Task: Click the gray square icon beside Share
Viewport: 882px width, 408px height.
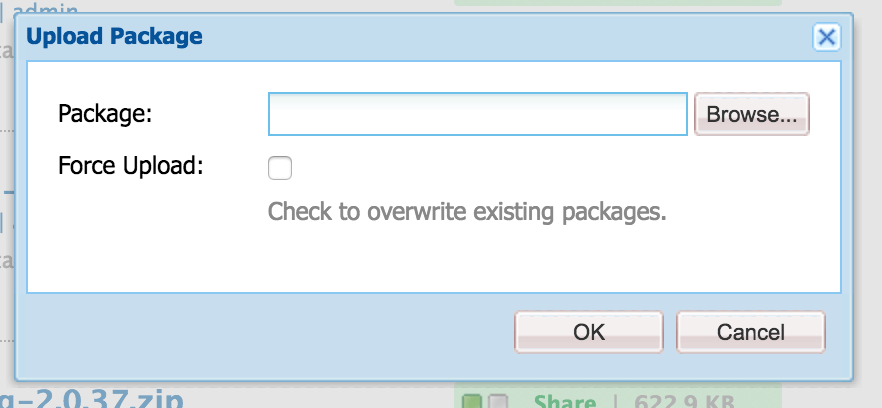Action: 497,402
